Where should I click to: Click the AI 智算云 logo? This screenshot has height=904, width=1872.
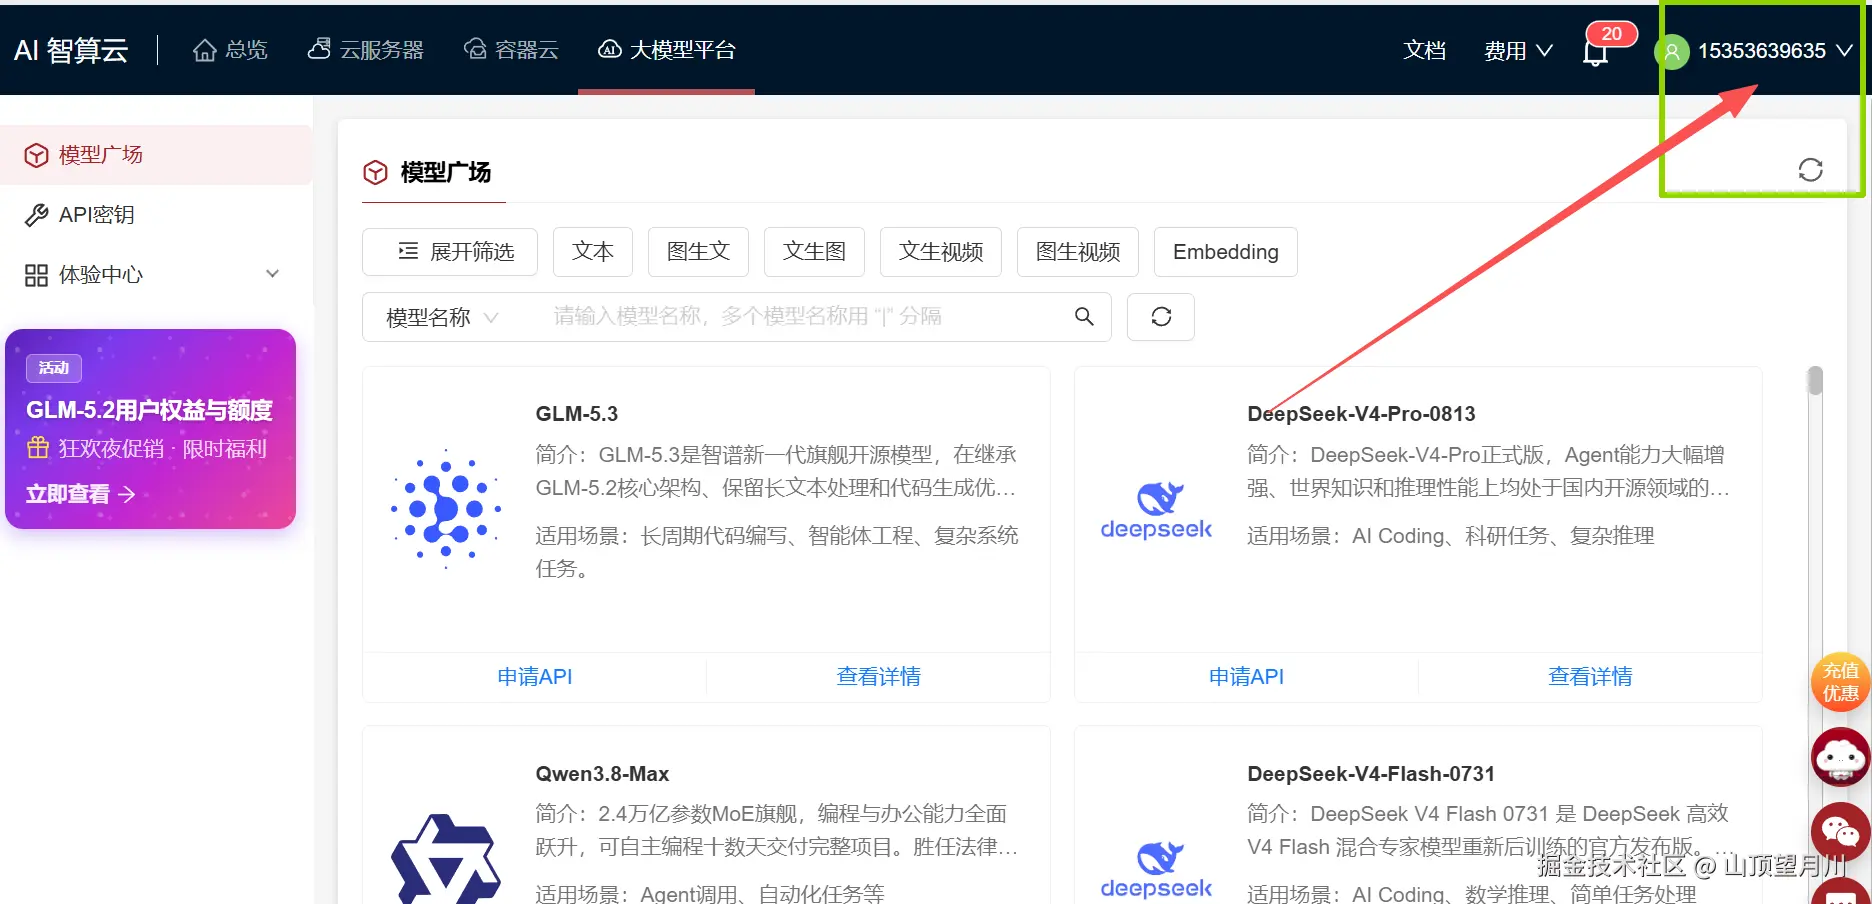[71, 50]
